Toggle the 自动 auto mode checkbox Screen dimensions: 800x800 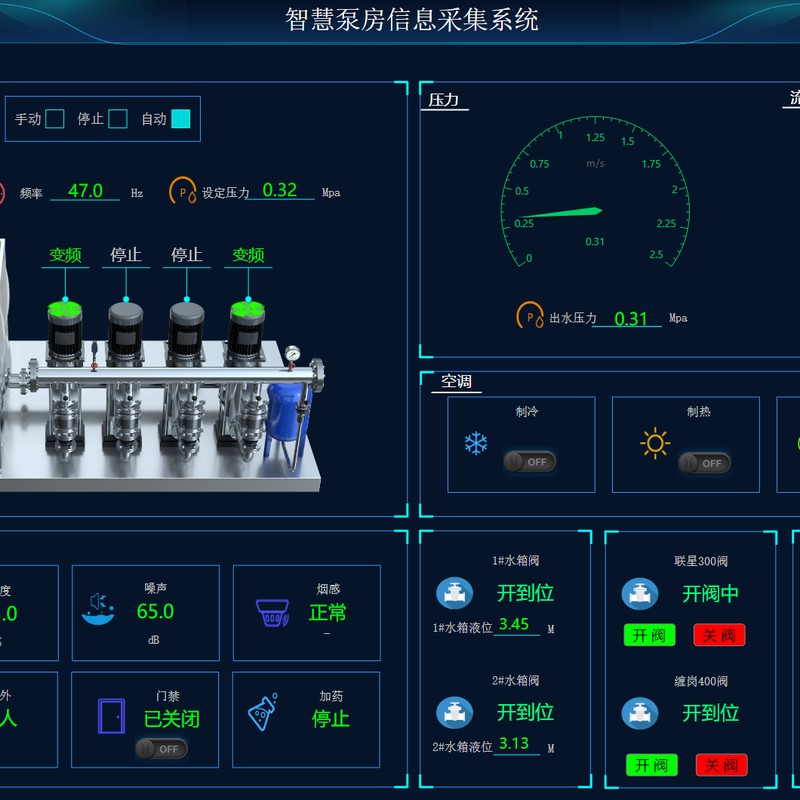pos(181,119)
